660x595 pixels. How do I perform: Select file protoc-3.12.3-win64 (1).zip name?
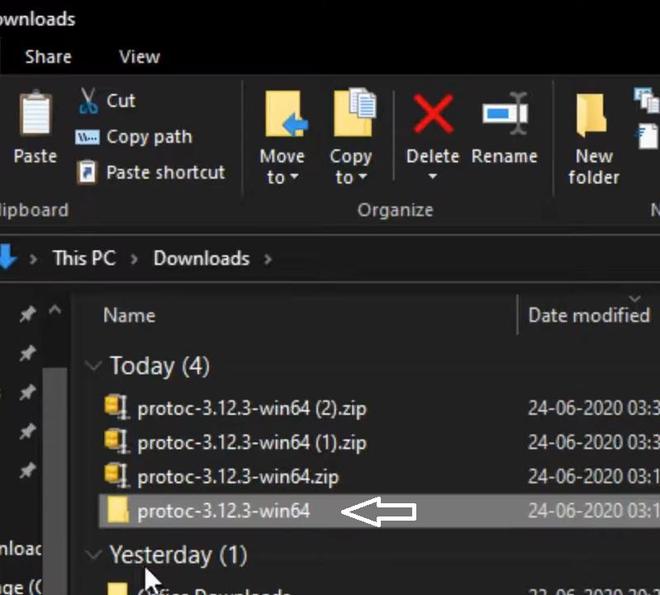[x=252, y=443]
